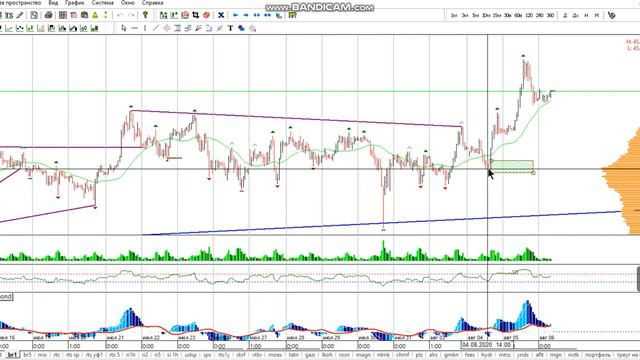Switch to the chmf tab

click(x=402, y=355)
